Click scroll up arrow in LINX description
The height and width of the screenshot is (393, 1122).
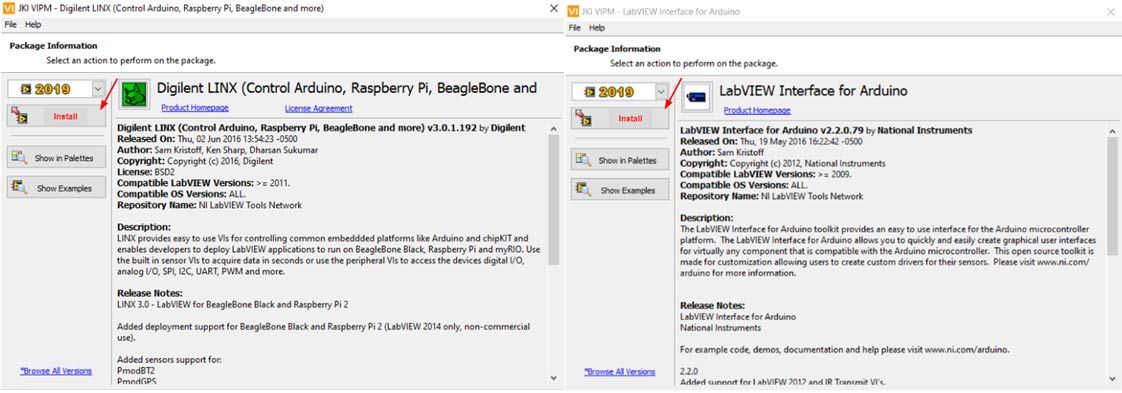coord(553,128)
